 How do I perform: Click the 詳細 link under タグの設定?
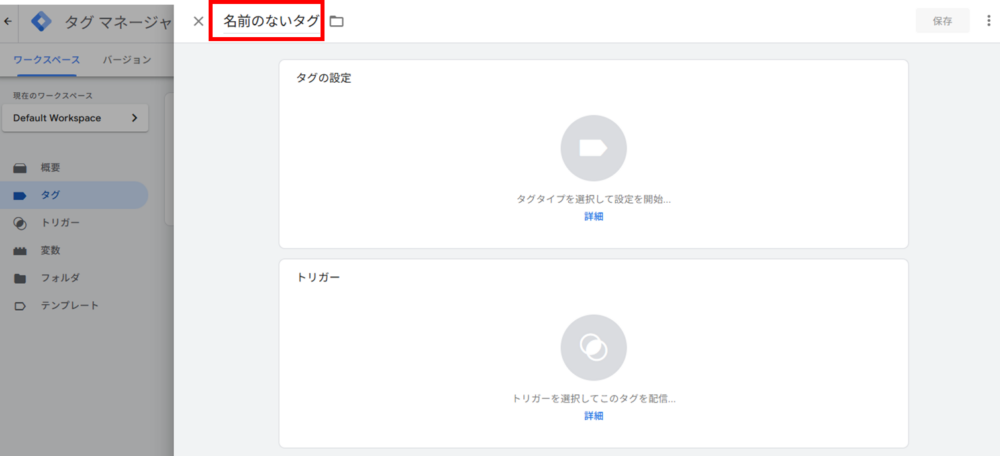click(x=594, y=217)
